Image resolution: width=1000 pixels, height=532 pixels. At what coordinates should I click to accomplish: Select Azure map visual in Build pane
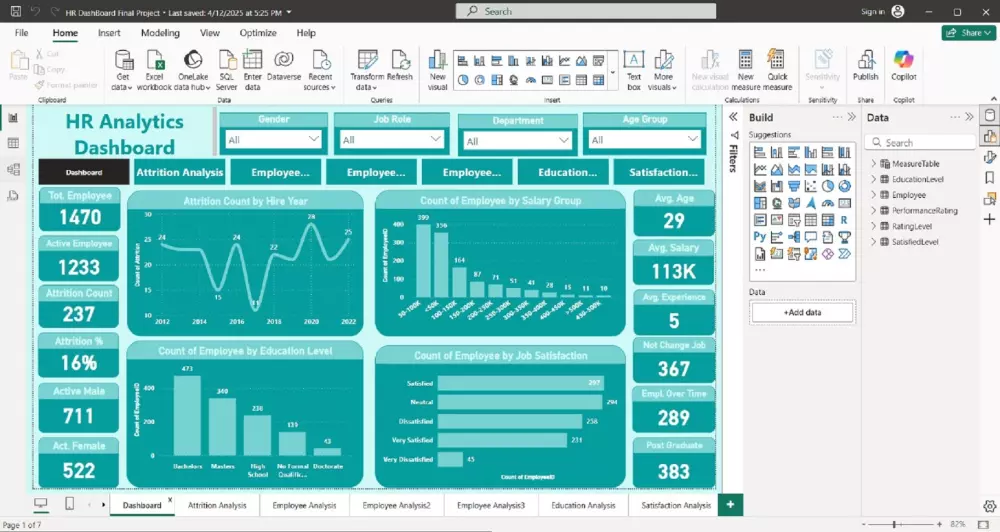click(811, 203)
